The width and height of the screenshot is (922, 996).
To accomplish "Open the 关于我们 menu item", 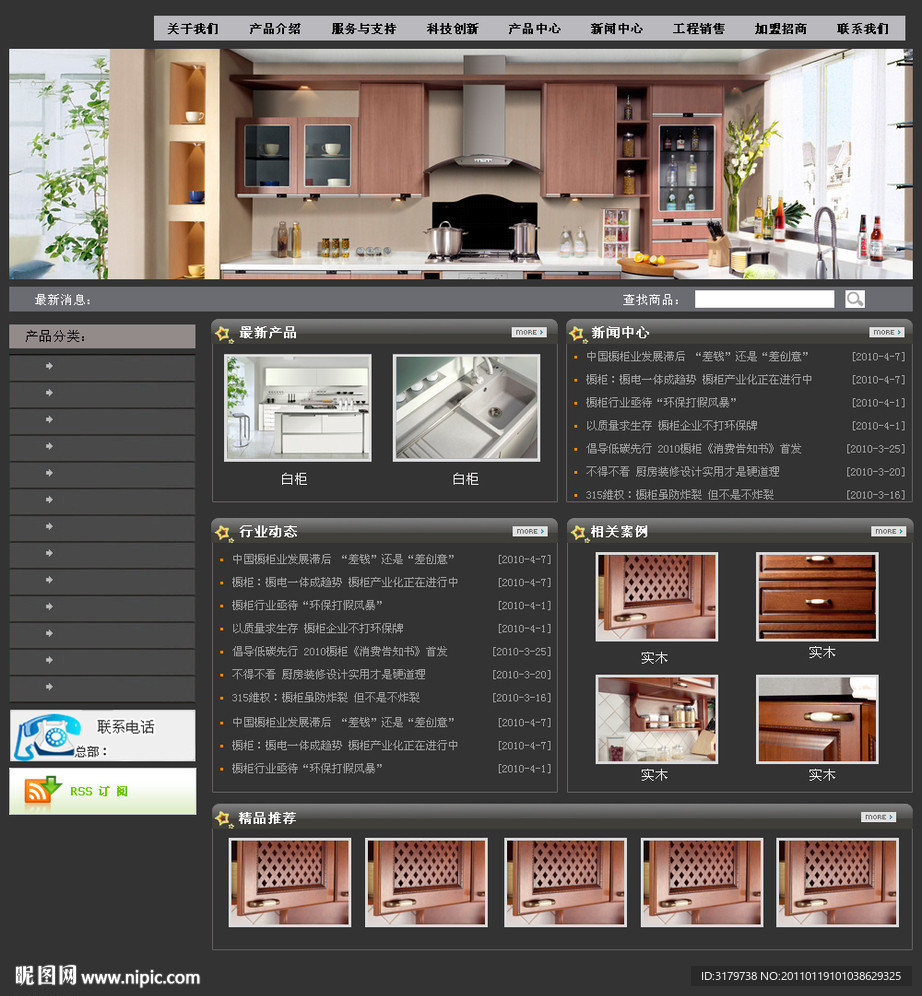I will tap(192, 29).
